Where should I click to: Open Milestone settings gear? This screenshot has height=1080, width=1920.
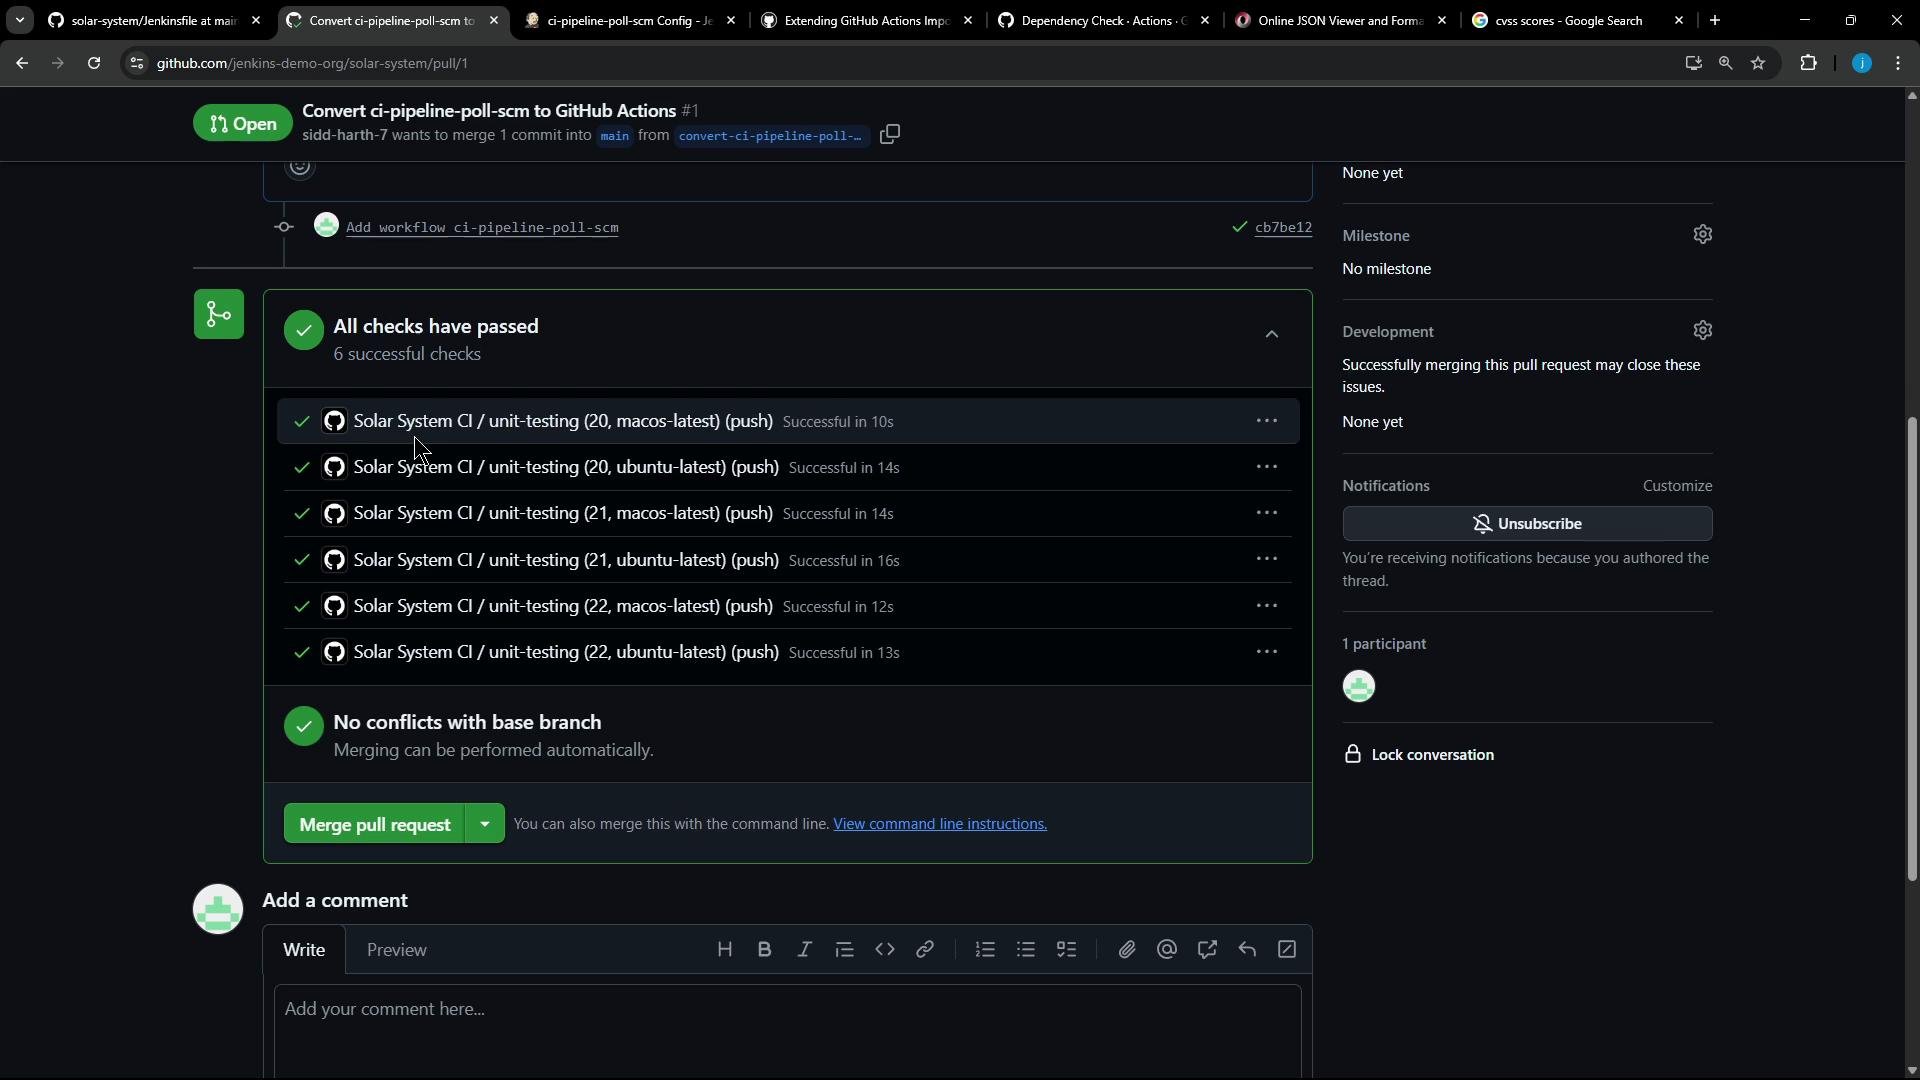[1703, 234]
